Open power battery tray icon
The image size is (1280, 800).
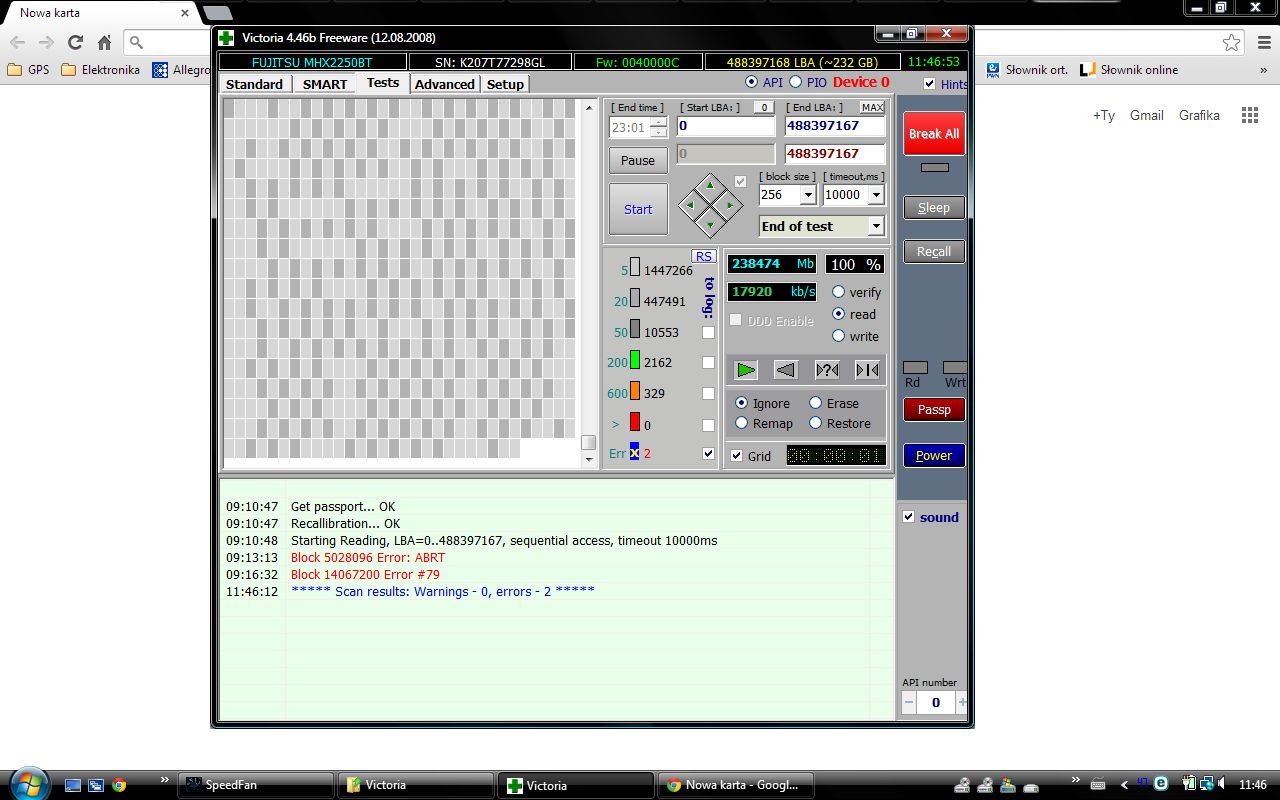point(1189,784)
